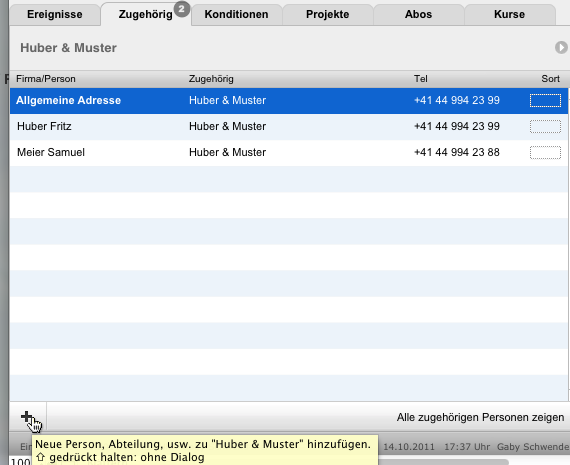This screenshot has width=570, height=465.
Task: Click the Sort field for Meier Samuel
Action: tap(545, 153)
